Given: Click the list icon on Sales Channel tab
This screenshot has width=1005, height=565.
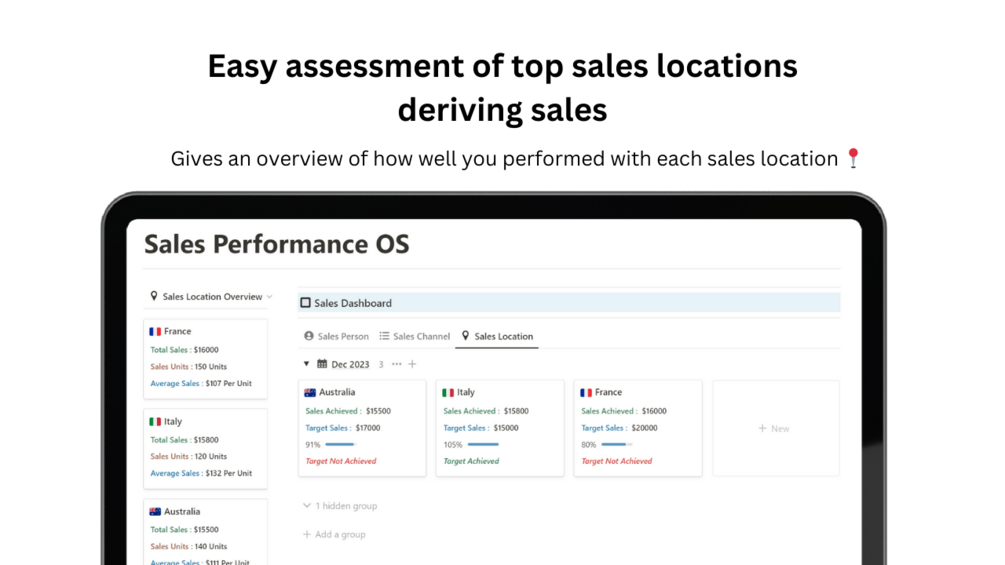Looking at the screenshot, I should pos(384,336).
